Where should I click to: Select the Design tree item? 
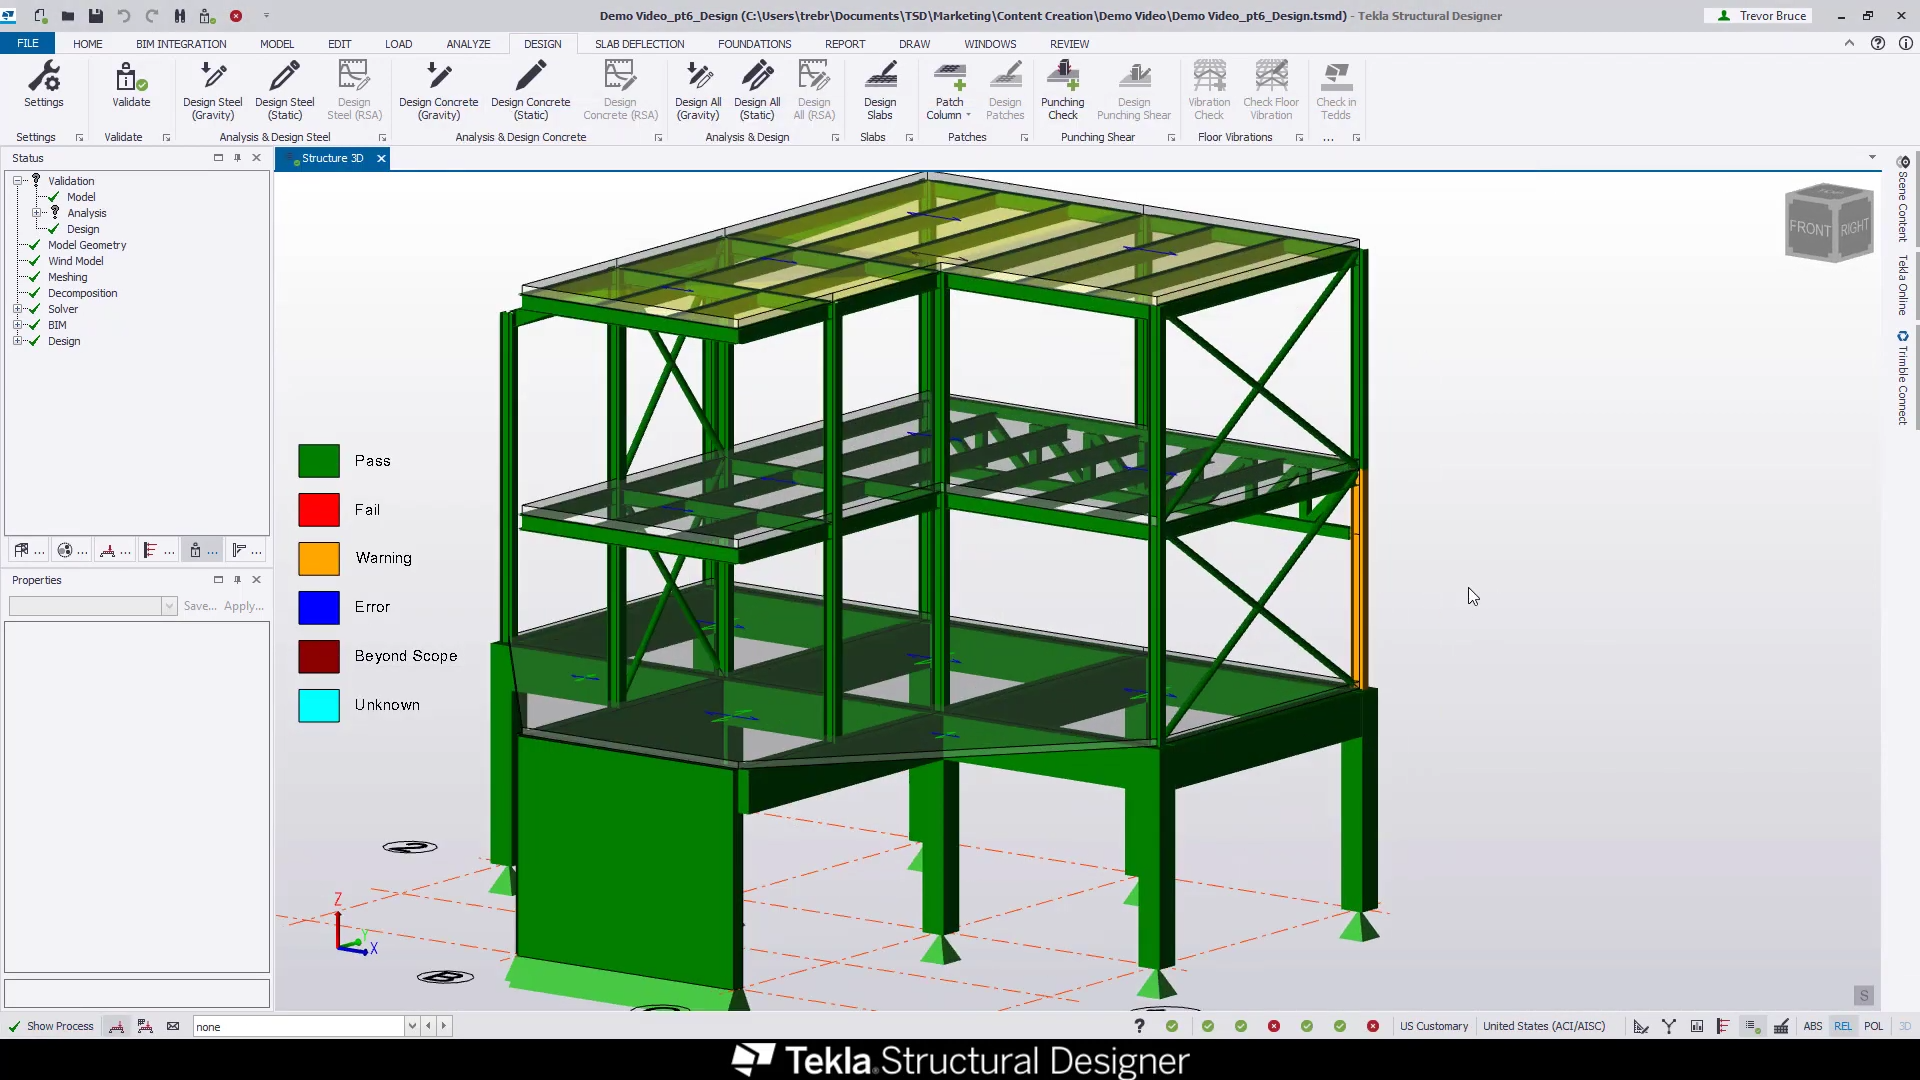[63, 340]
